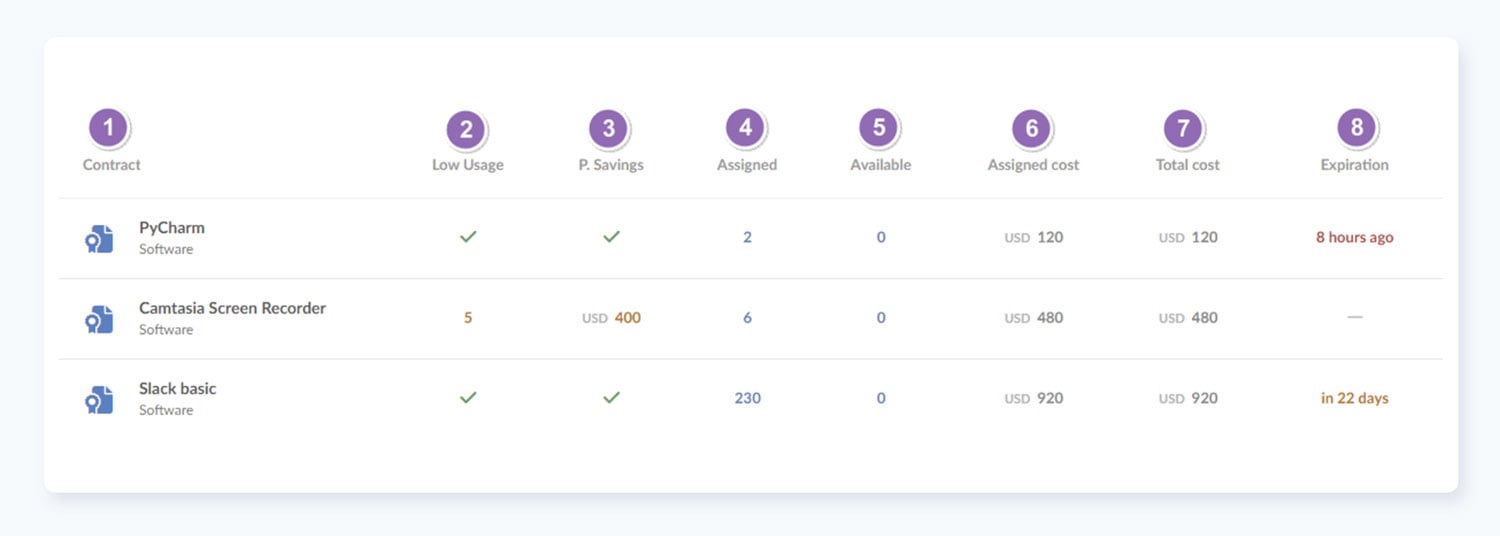Click the USD 400 potential savings for Camtasia
The image size is (1500, 536).
(611, 318)
